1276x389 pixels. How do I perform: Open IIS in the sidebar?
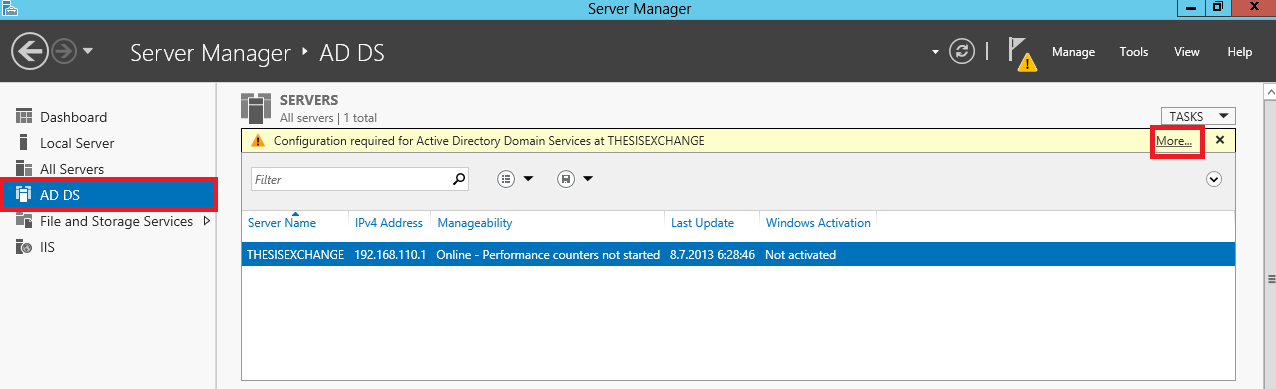[x=48, y=247]
